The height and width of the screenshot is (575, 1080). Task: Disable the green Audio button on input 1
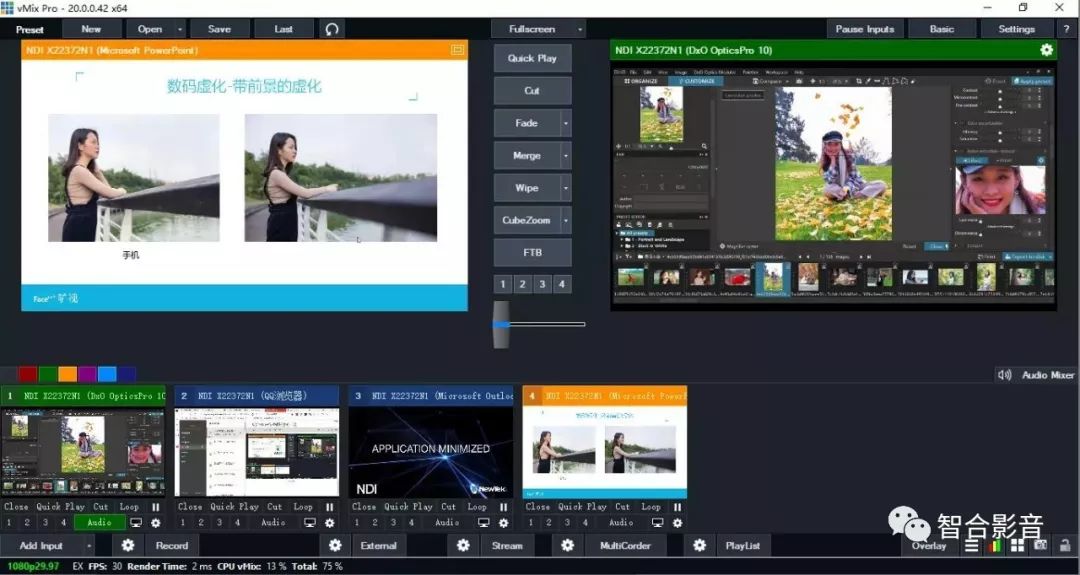99,523
